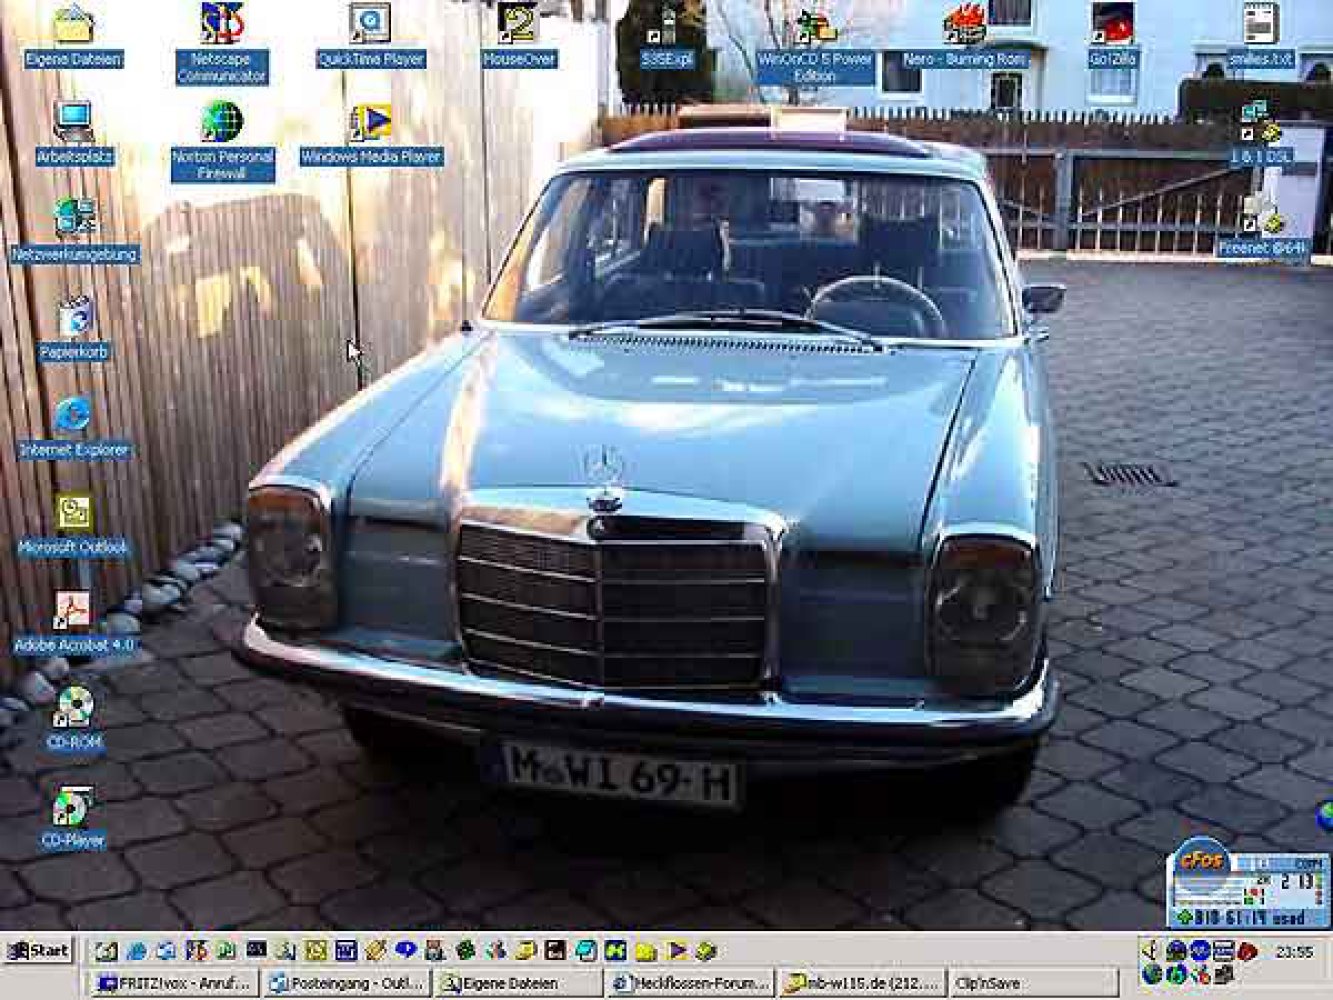
Task: Switch to mb-w115.de taskbar button
Action: click(x=863, y=984)
